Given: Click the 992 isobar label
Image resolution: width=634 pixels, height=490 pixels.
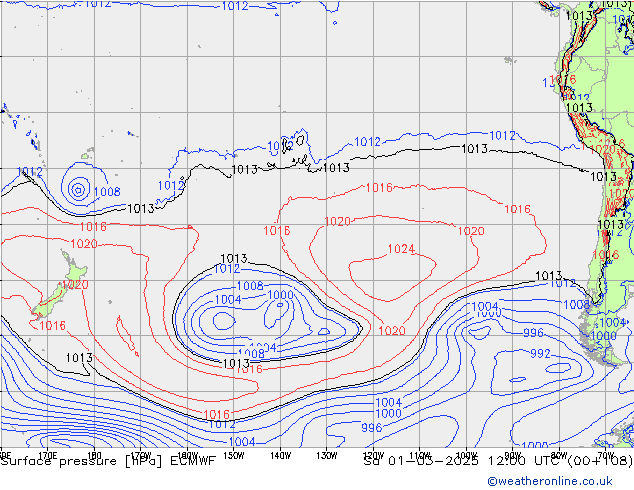Looking at the screenshot, I should point(540,354).
